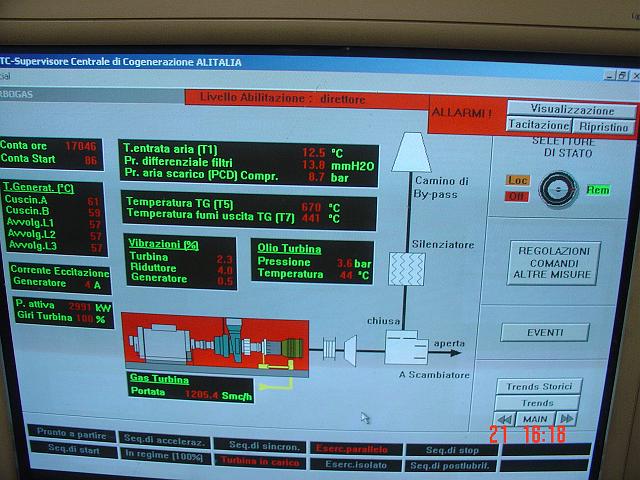Viewport: 640px width, 480px height.
Task: Click the Pronto a partire status
Action: 72,434
